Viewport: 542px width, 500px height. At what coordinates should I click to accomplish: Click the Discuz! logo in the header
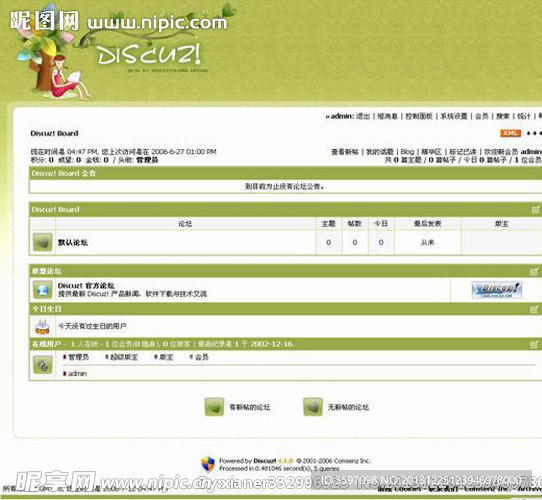(149, 54)
